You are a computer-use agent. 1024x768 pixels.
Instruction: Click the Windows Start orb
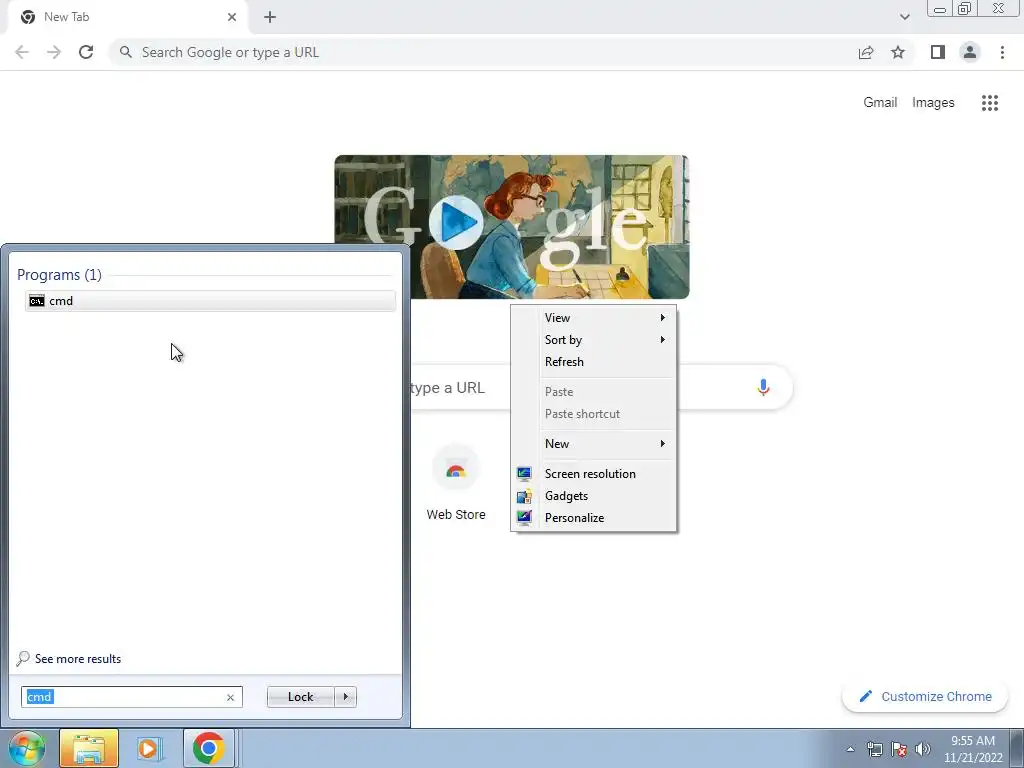pyautogui.click(x=27, y=748)
